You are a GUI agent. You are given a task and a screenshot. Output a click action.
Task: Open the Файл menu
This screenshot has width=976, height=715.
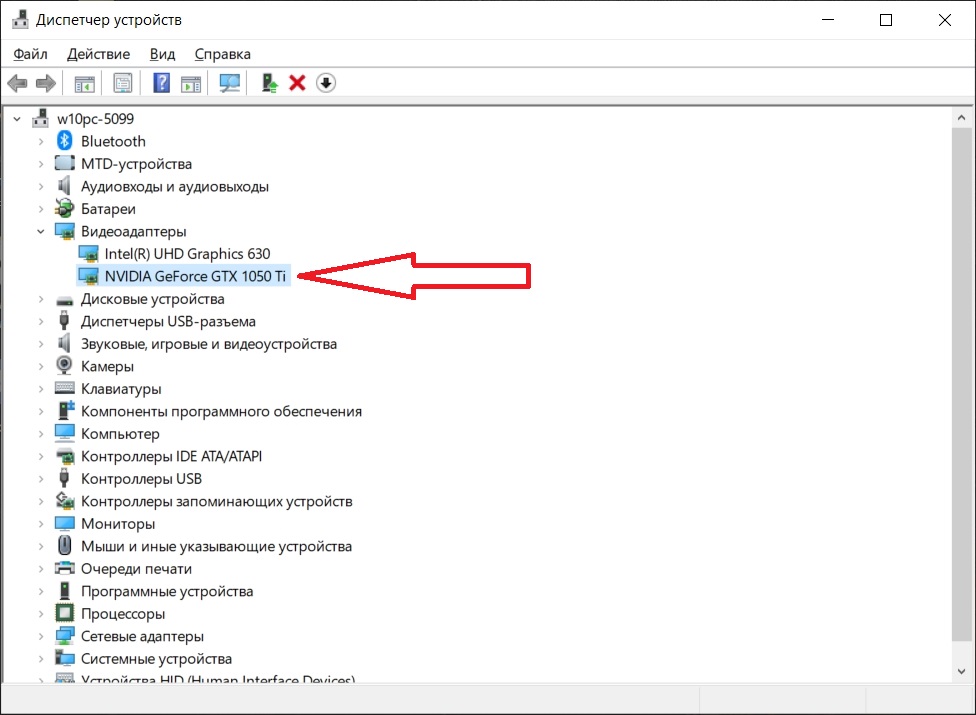31,54
